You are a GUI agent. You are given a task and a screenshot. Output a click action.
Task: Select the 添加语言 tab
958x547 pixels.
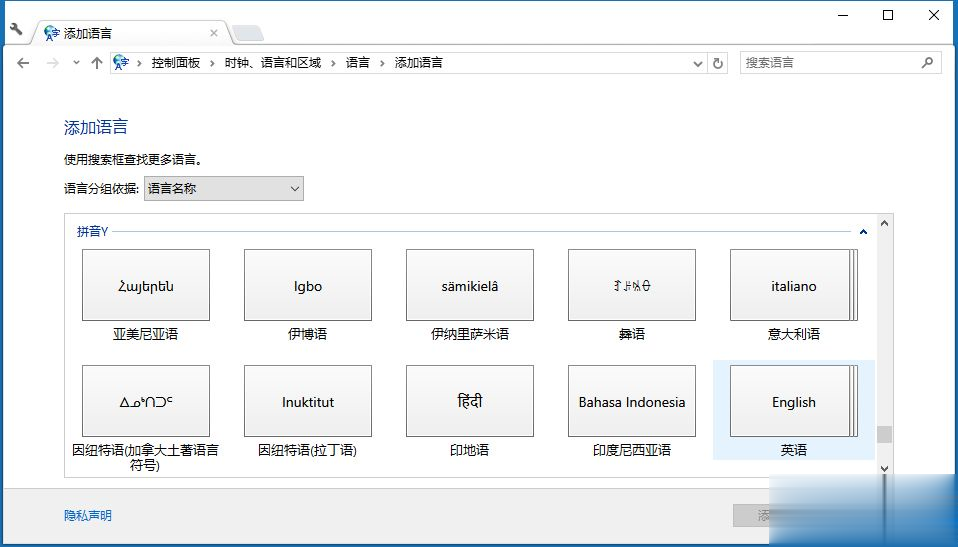[129, 33]
